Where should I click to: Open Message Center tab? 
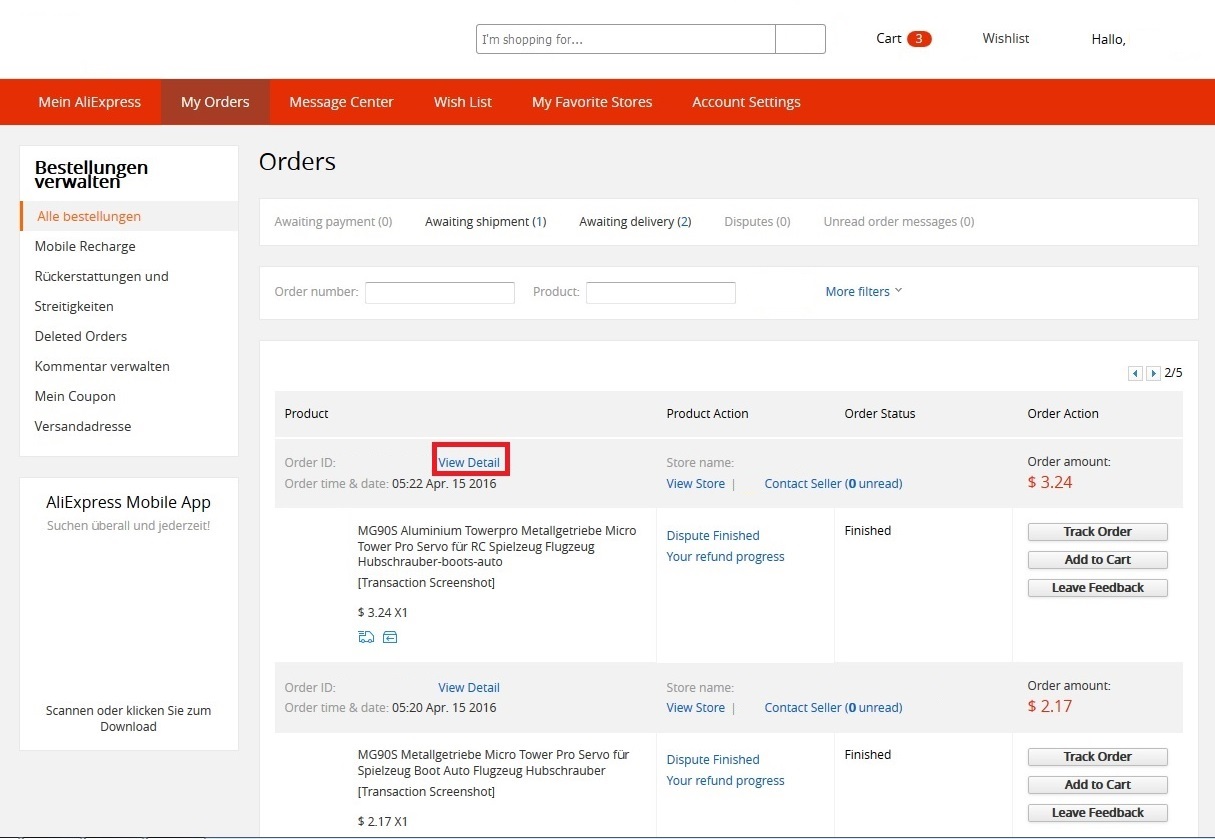click(x=341, y=102)
